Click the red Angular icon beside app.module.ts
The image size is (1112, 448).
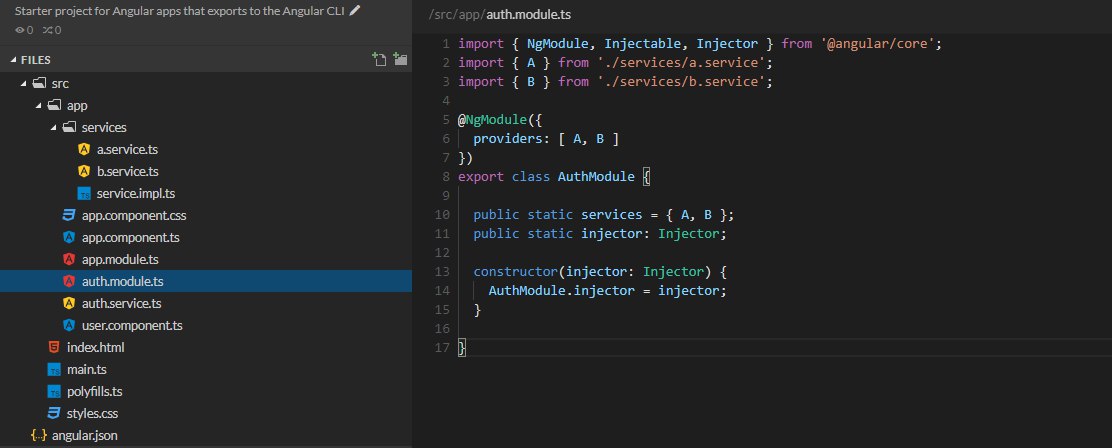click(69, 260)
